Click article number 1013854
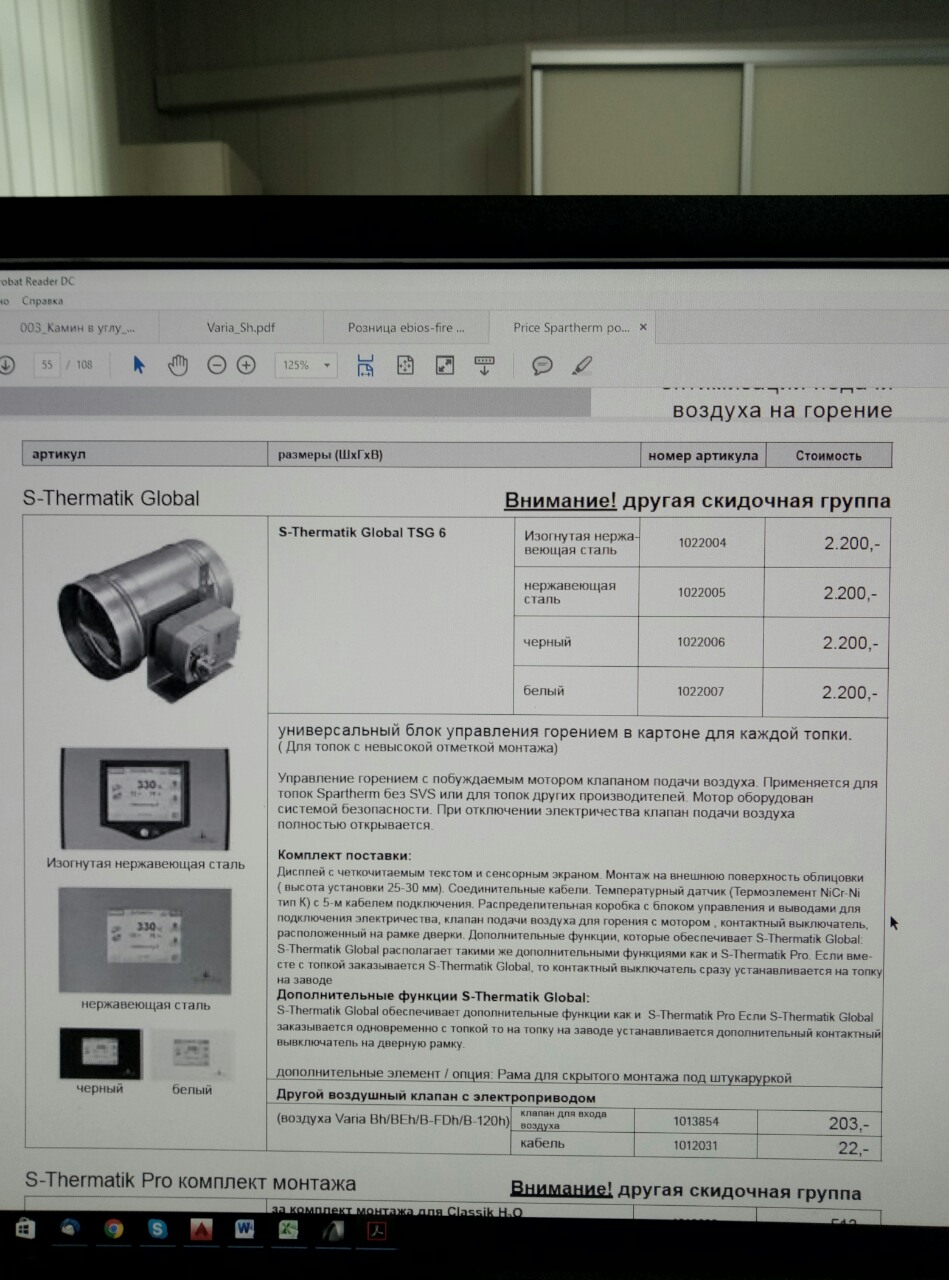 pyautogui.click(x=696, y=1122)
